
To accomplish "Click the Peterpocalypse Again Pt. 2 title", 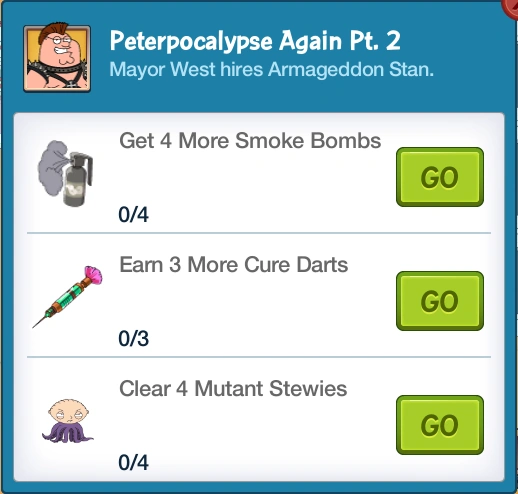I will (x=255, y=41).
